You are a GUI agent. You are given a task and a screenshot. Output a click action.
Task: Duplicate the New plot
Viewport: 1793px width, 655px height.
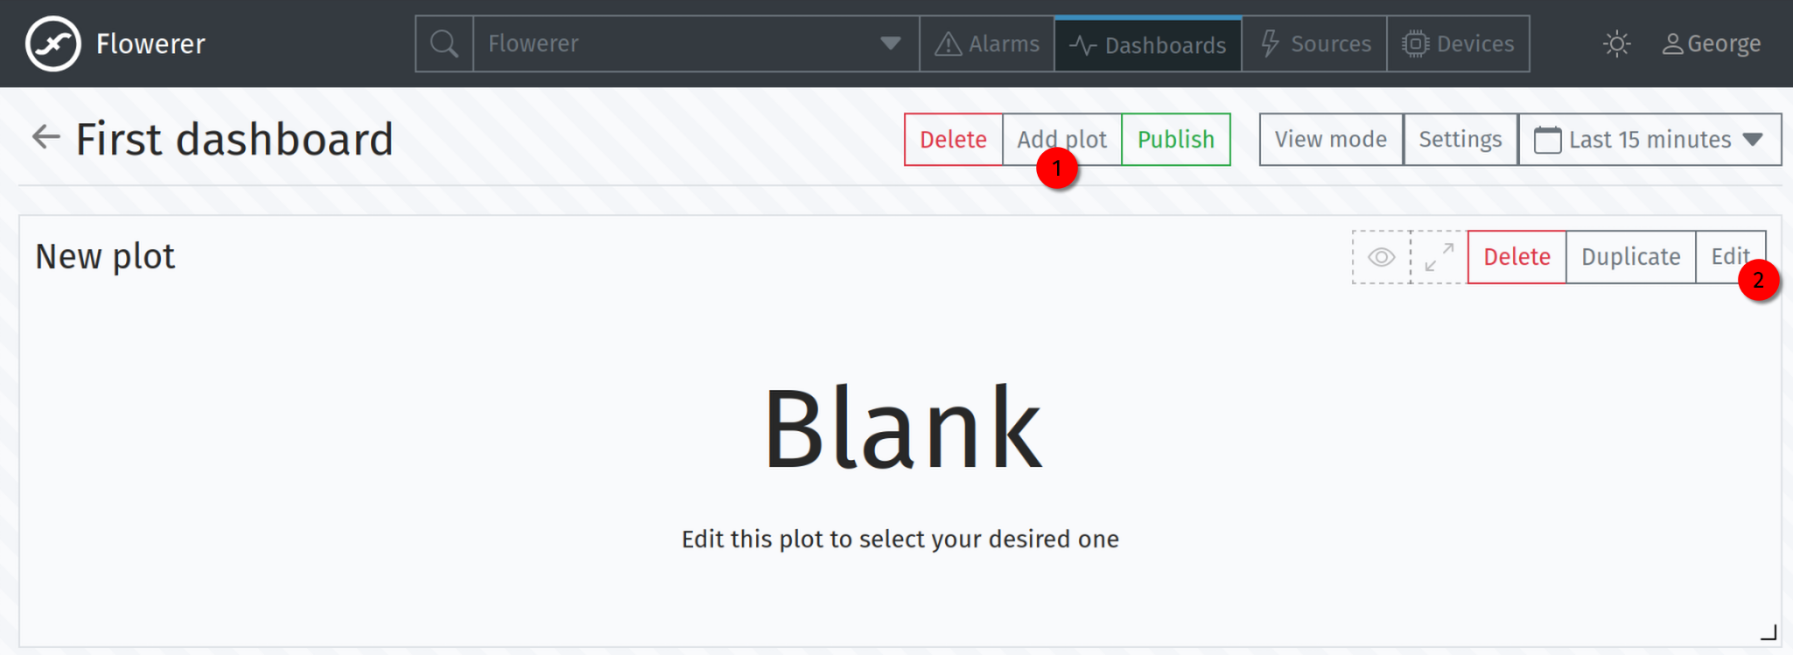[x=1631, y=257]
